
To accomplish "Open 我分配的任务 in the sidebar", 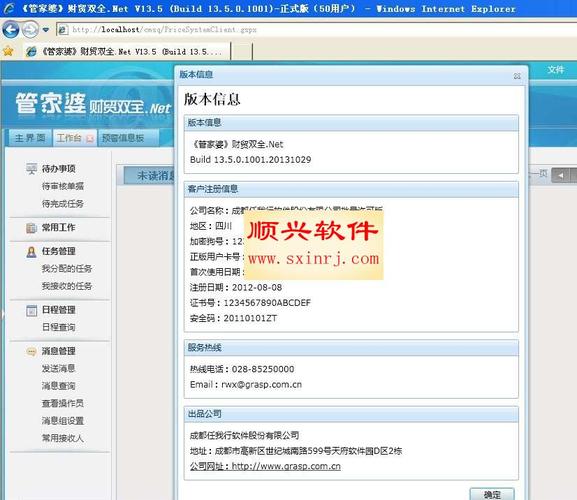I will 67,269.
